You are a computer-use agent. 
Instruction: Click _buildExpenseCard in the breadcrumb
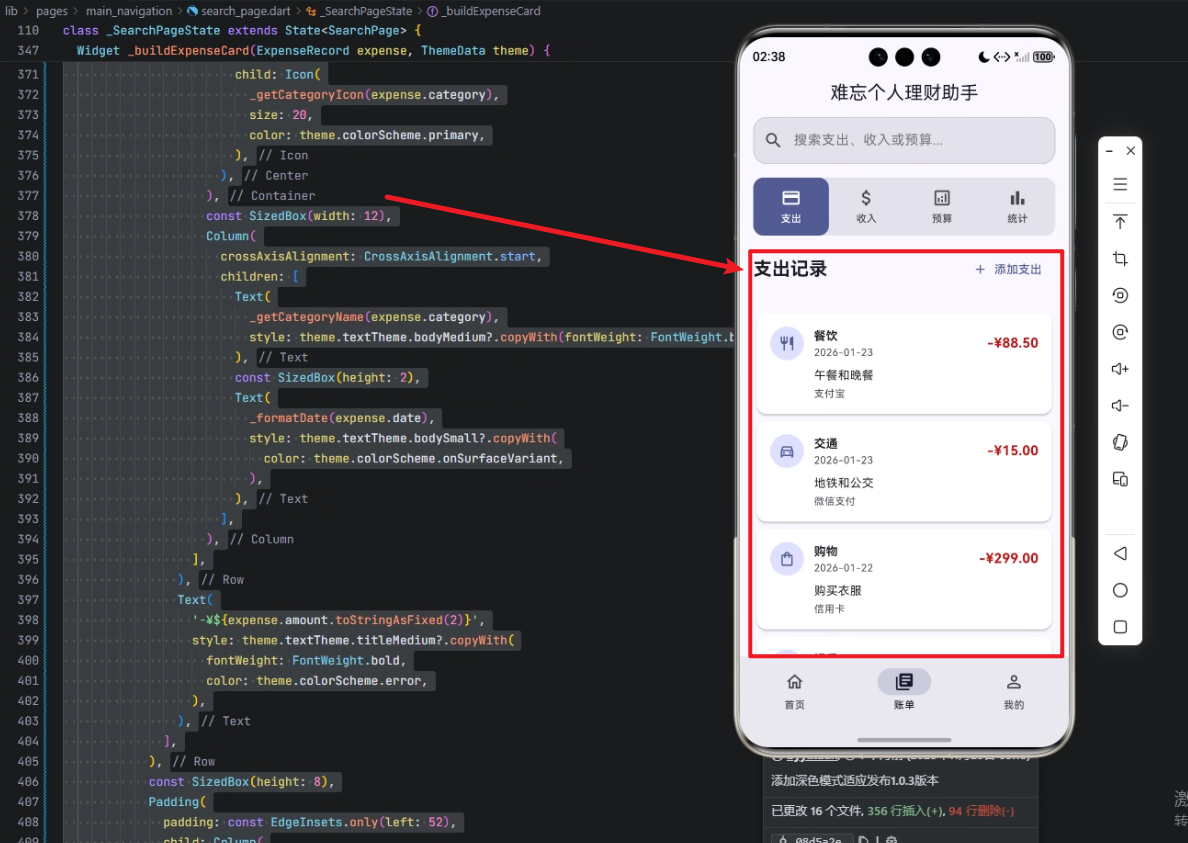tap(491, 11)
